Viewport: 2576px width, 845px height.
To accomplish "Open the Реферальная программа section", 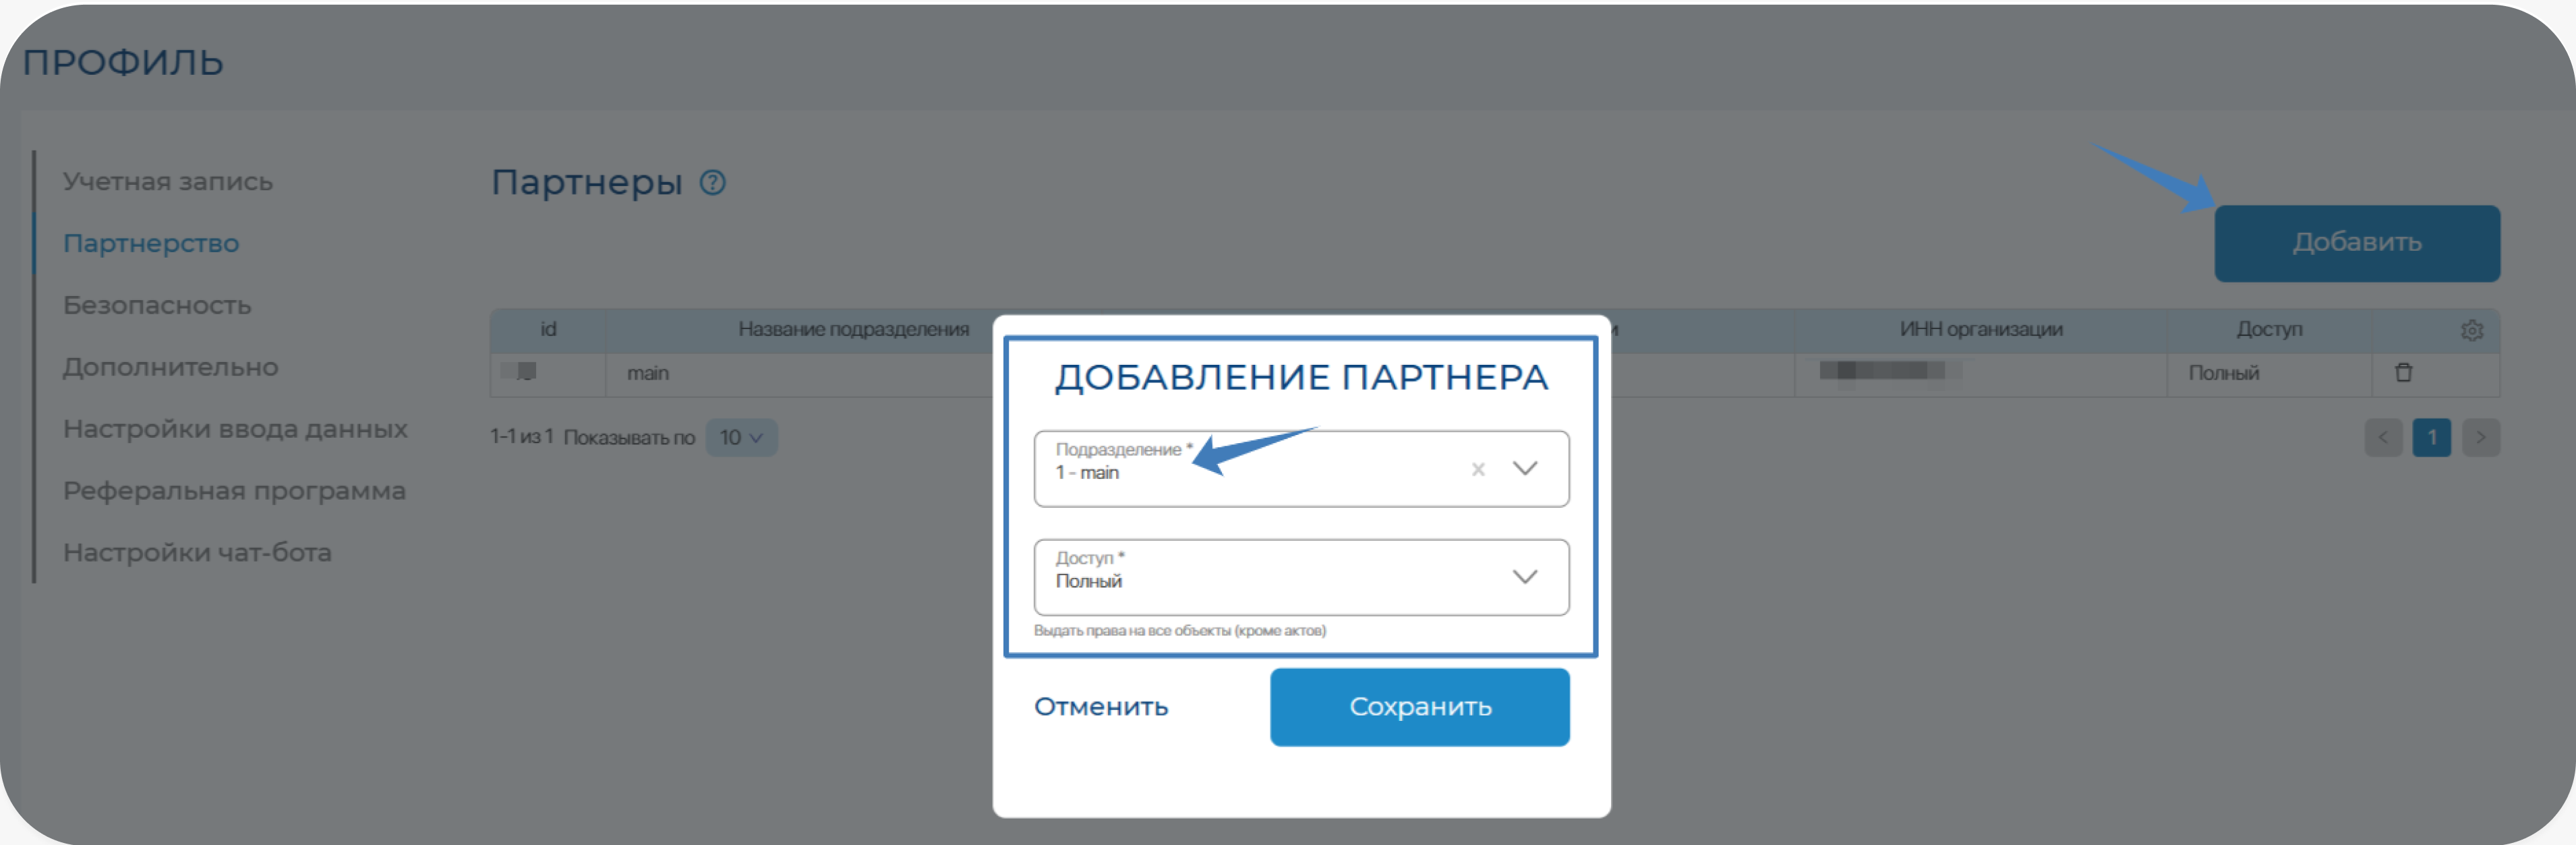I will point(234,492).
